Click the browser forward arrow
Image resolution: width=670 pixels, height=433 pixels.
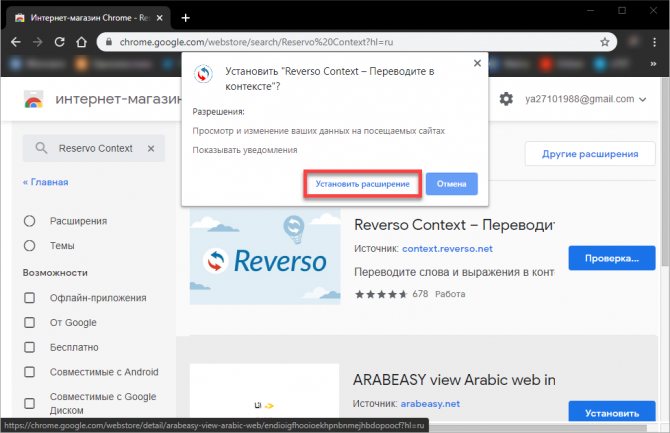click(x=38, y=42)
